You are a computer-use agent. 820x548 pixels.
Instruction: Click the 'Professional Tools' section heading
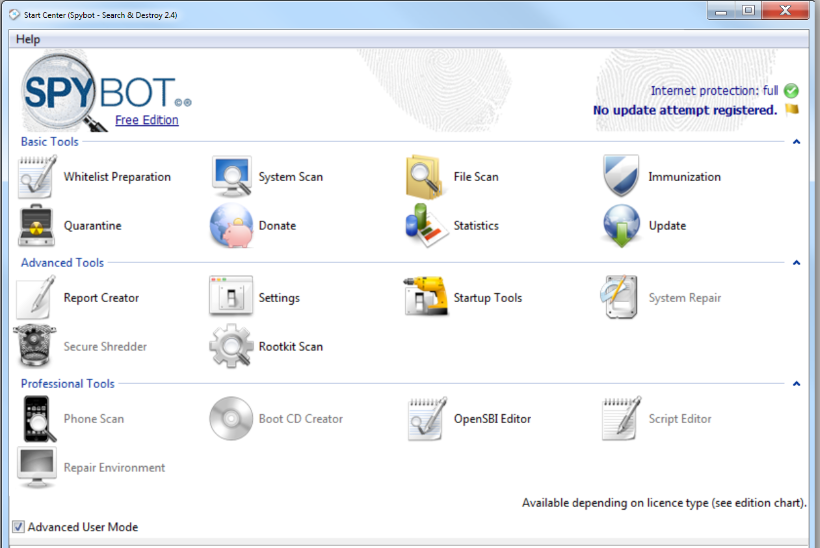(x=67, y=383)
